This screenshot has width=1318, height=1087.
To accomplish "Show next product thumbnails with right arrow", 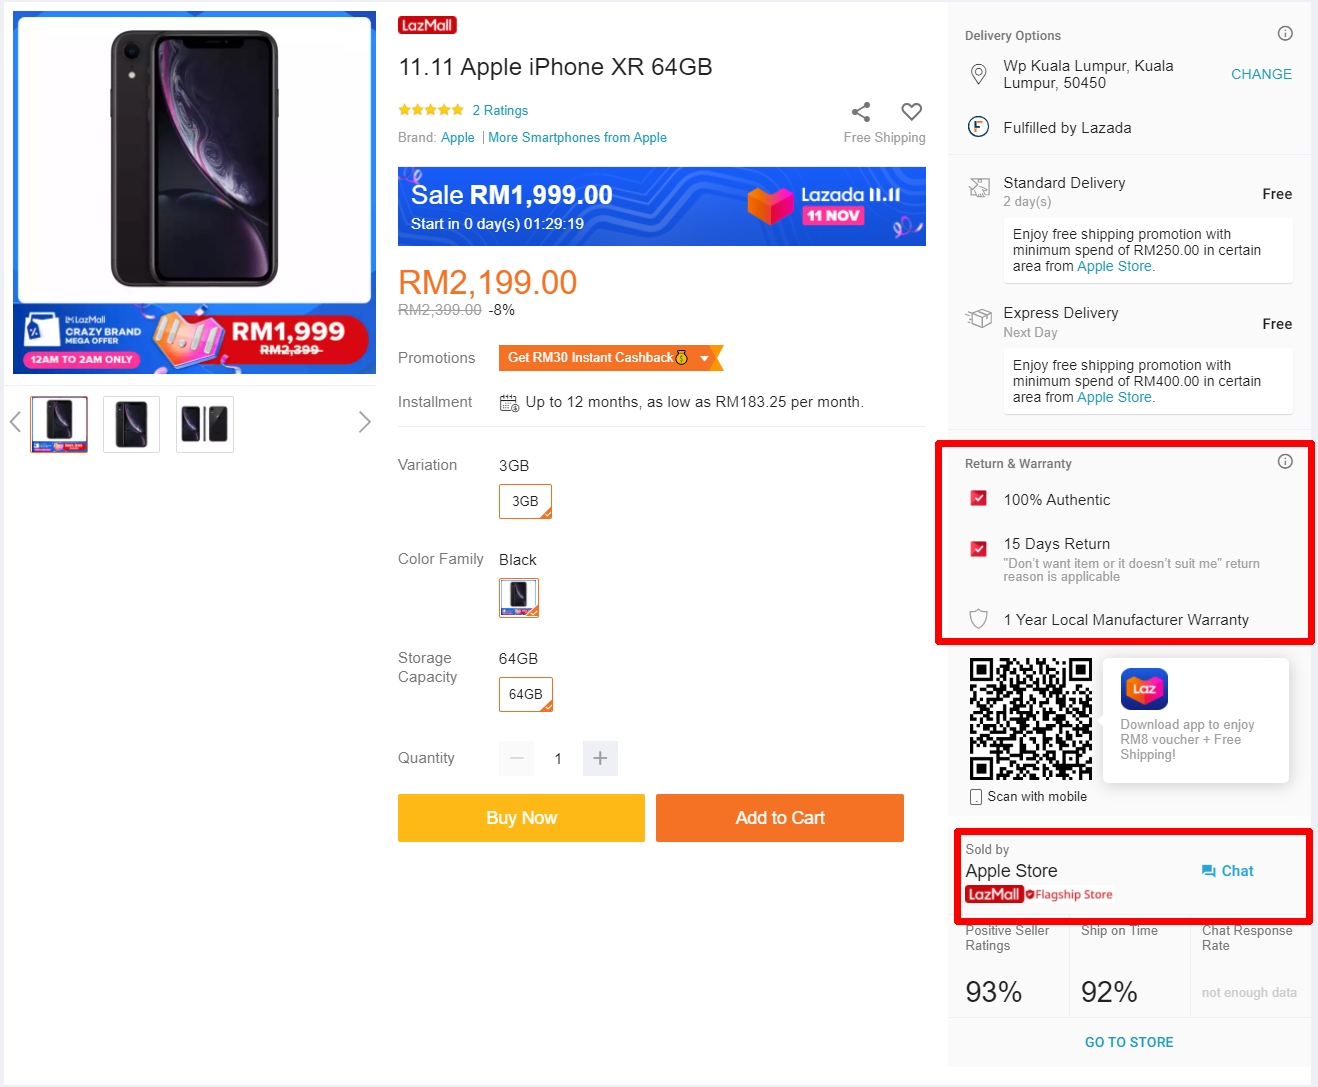I will [x=364, y=423].
